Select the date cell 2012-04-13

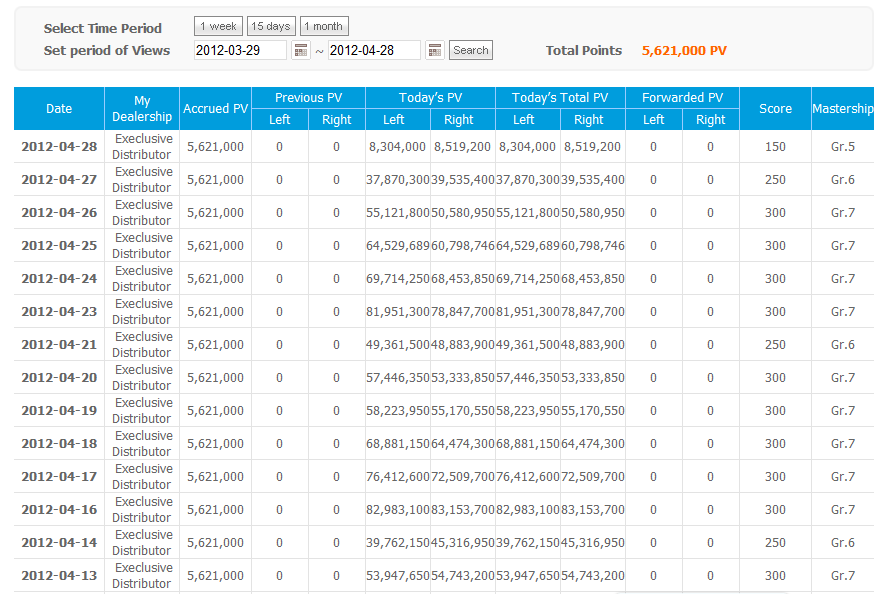click(x=59, y=576)
